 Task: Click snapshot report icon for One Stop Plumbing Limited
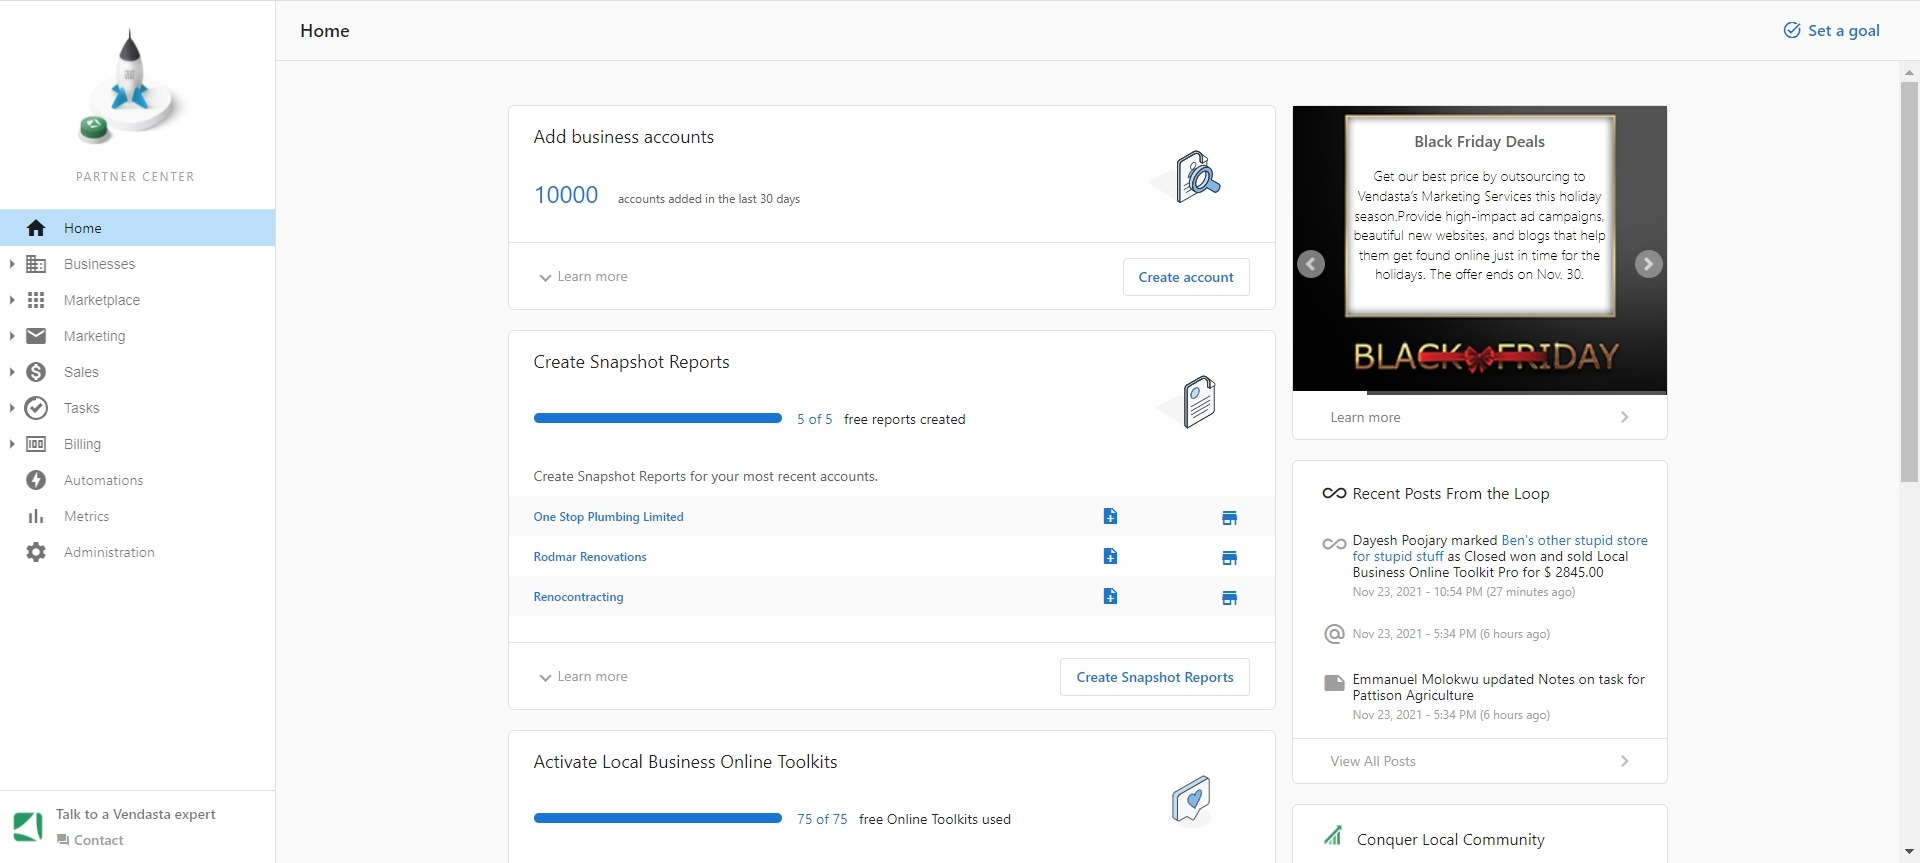coord(1110,516)
